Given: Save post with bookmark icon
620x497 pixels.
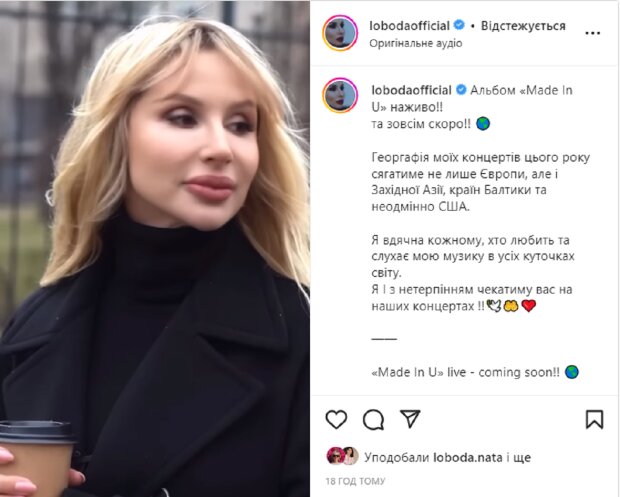Looking at the screenshot, I should [594, 420].
